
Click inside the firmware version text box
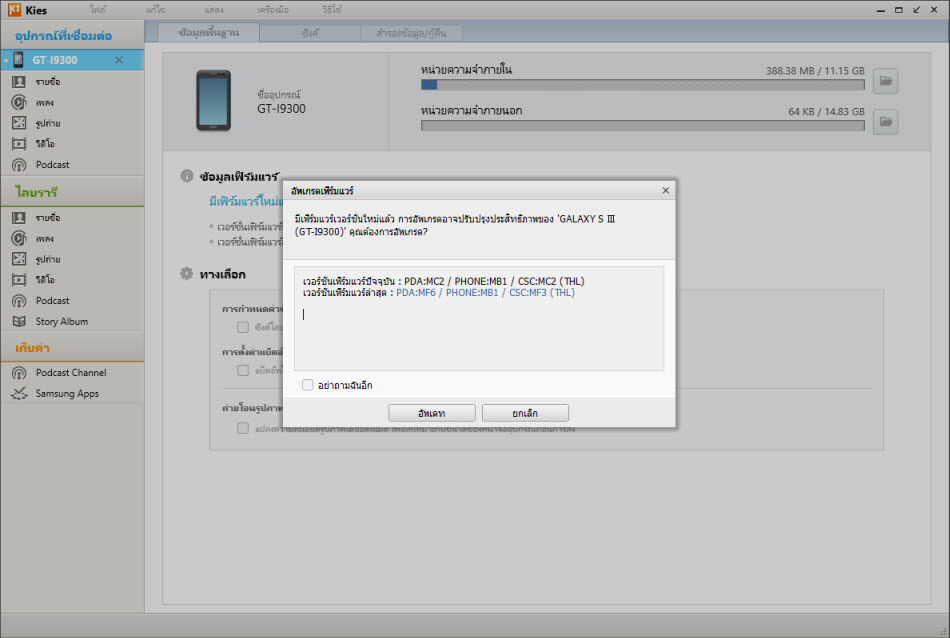coord(479,318)
